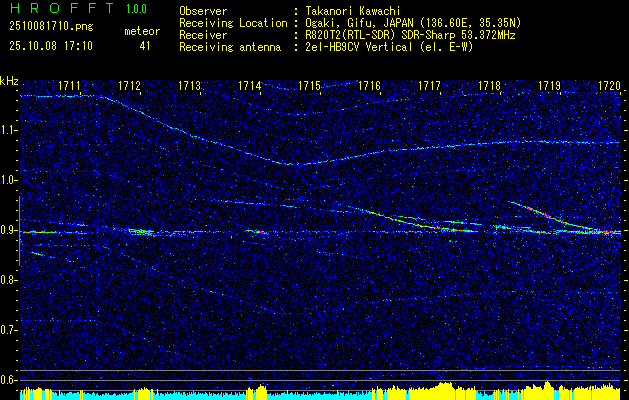Click location Ogaki, Gifu, JAPAN coordinates
629x400 pixels.
tap(412, 23)
